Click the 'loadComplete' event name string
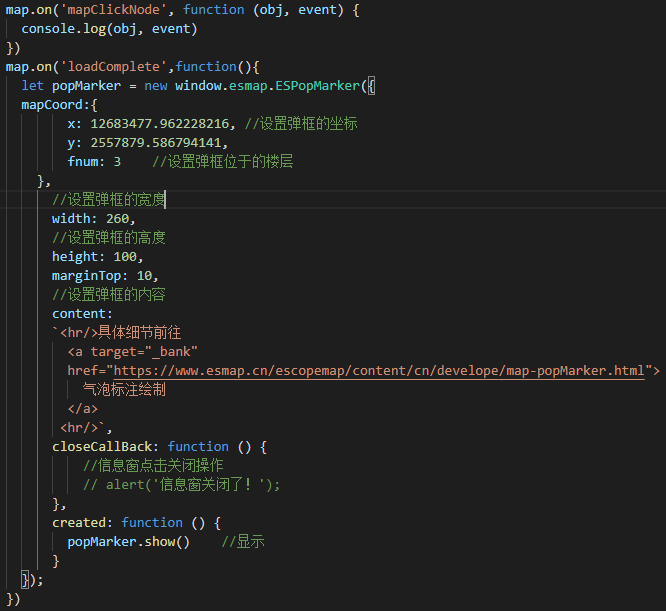The height and width of the screenshot is (611, 666). 113,67
